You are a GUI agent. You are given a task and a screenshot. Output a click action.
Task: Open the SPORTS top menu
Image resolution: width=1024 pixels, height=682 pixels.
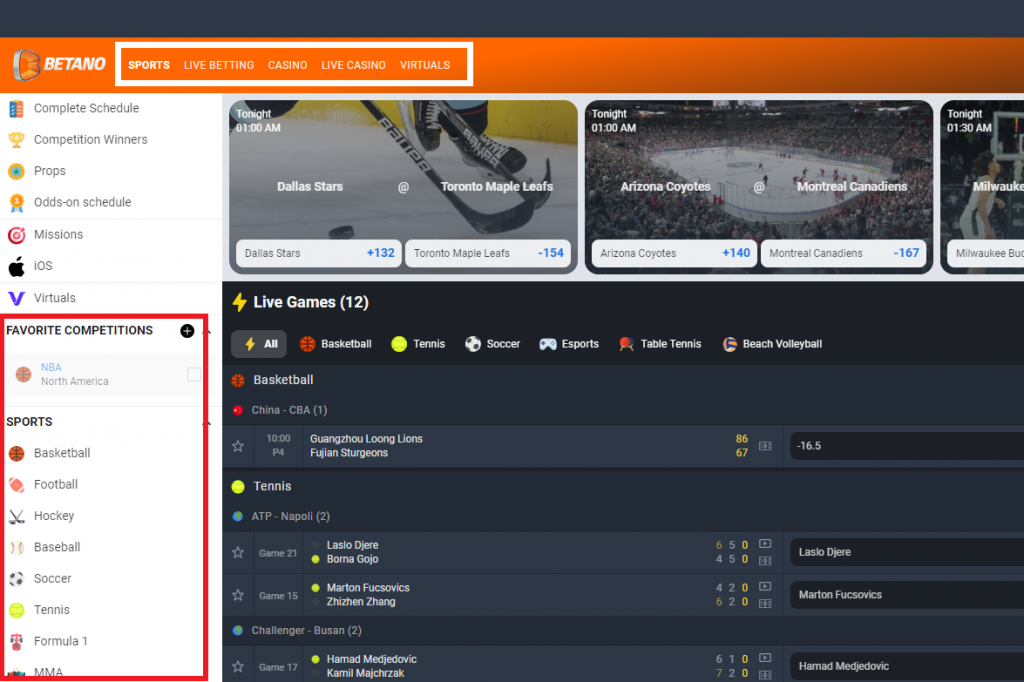click(149, 65)
